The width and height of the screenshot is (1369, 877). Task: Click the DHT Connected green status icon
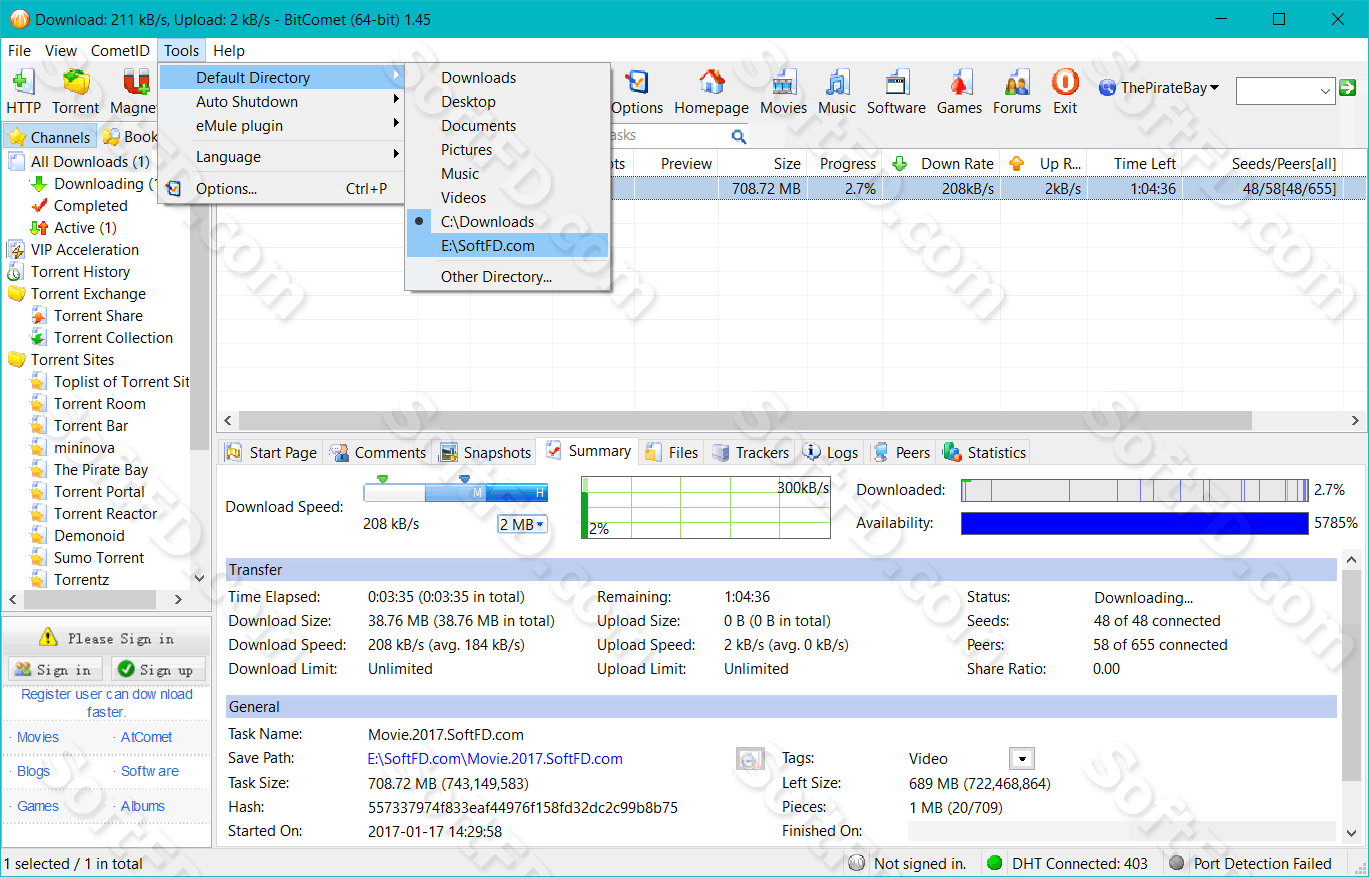point(994,863)
